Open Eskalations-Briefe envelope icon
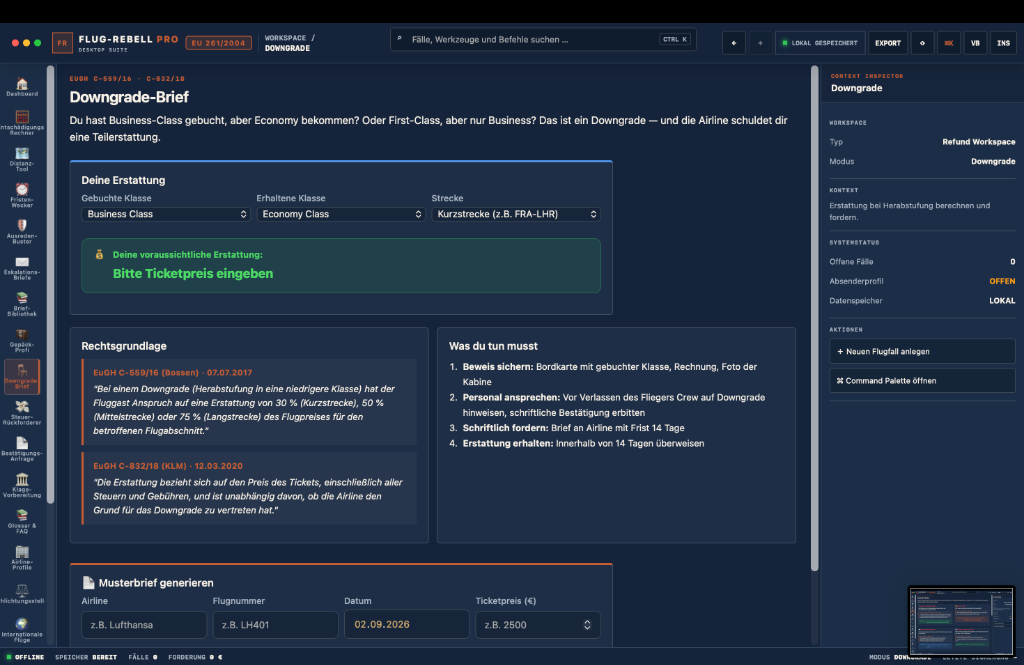The height and width of the screenshot is (665, 1024). (22, 268)
